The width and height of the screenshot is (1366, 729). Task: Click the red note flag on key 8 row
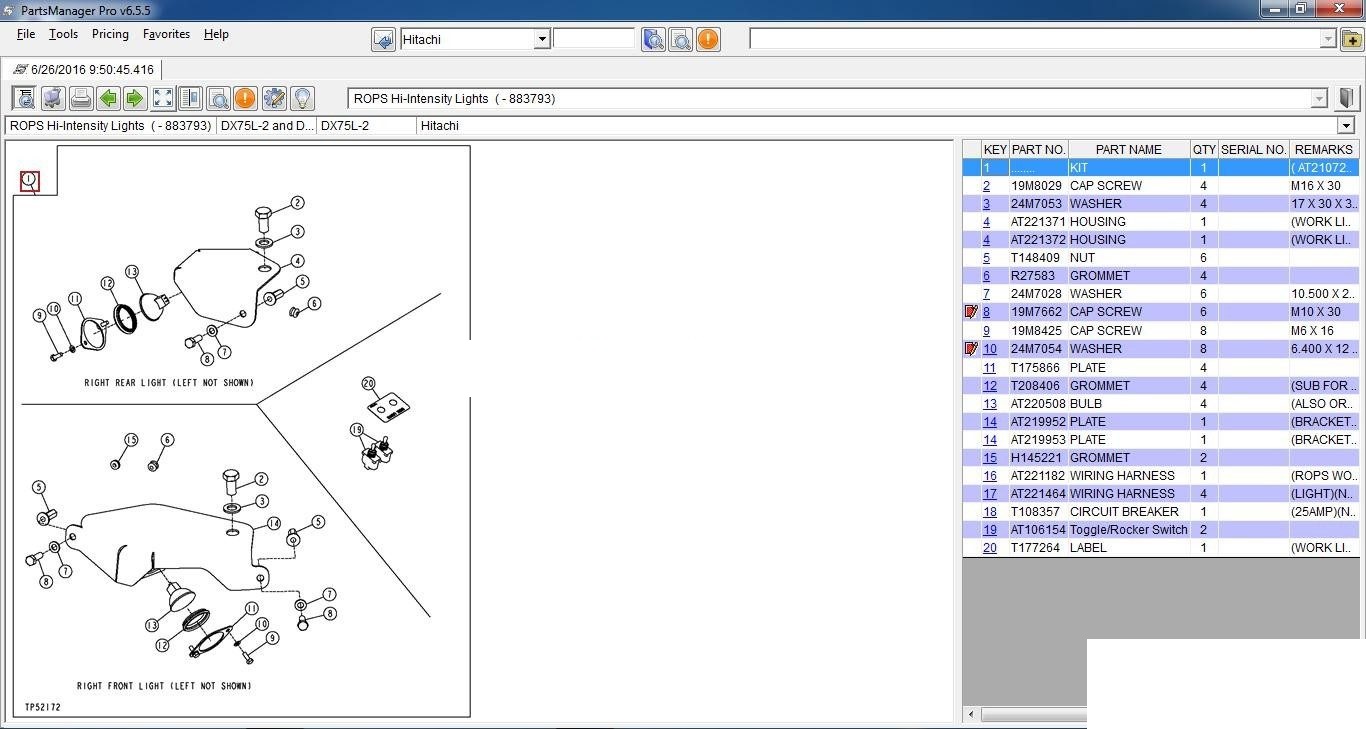click(x=971, y=312)
